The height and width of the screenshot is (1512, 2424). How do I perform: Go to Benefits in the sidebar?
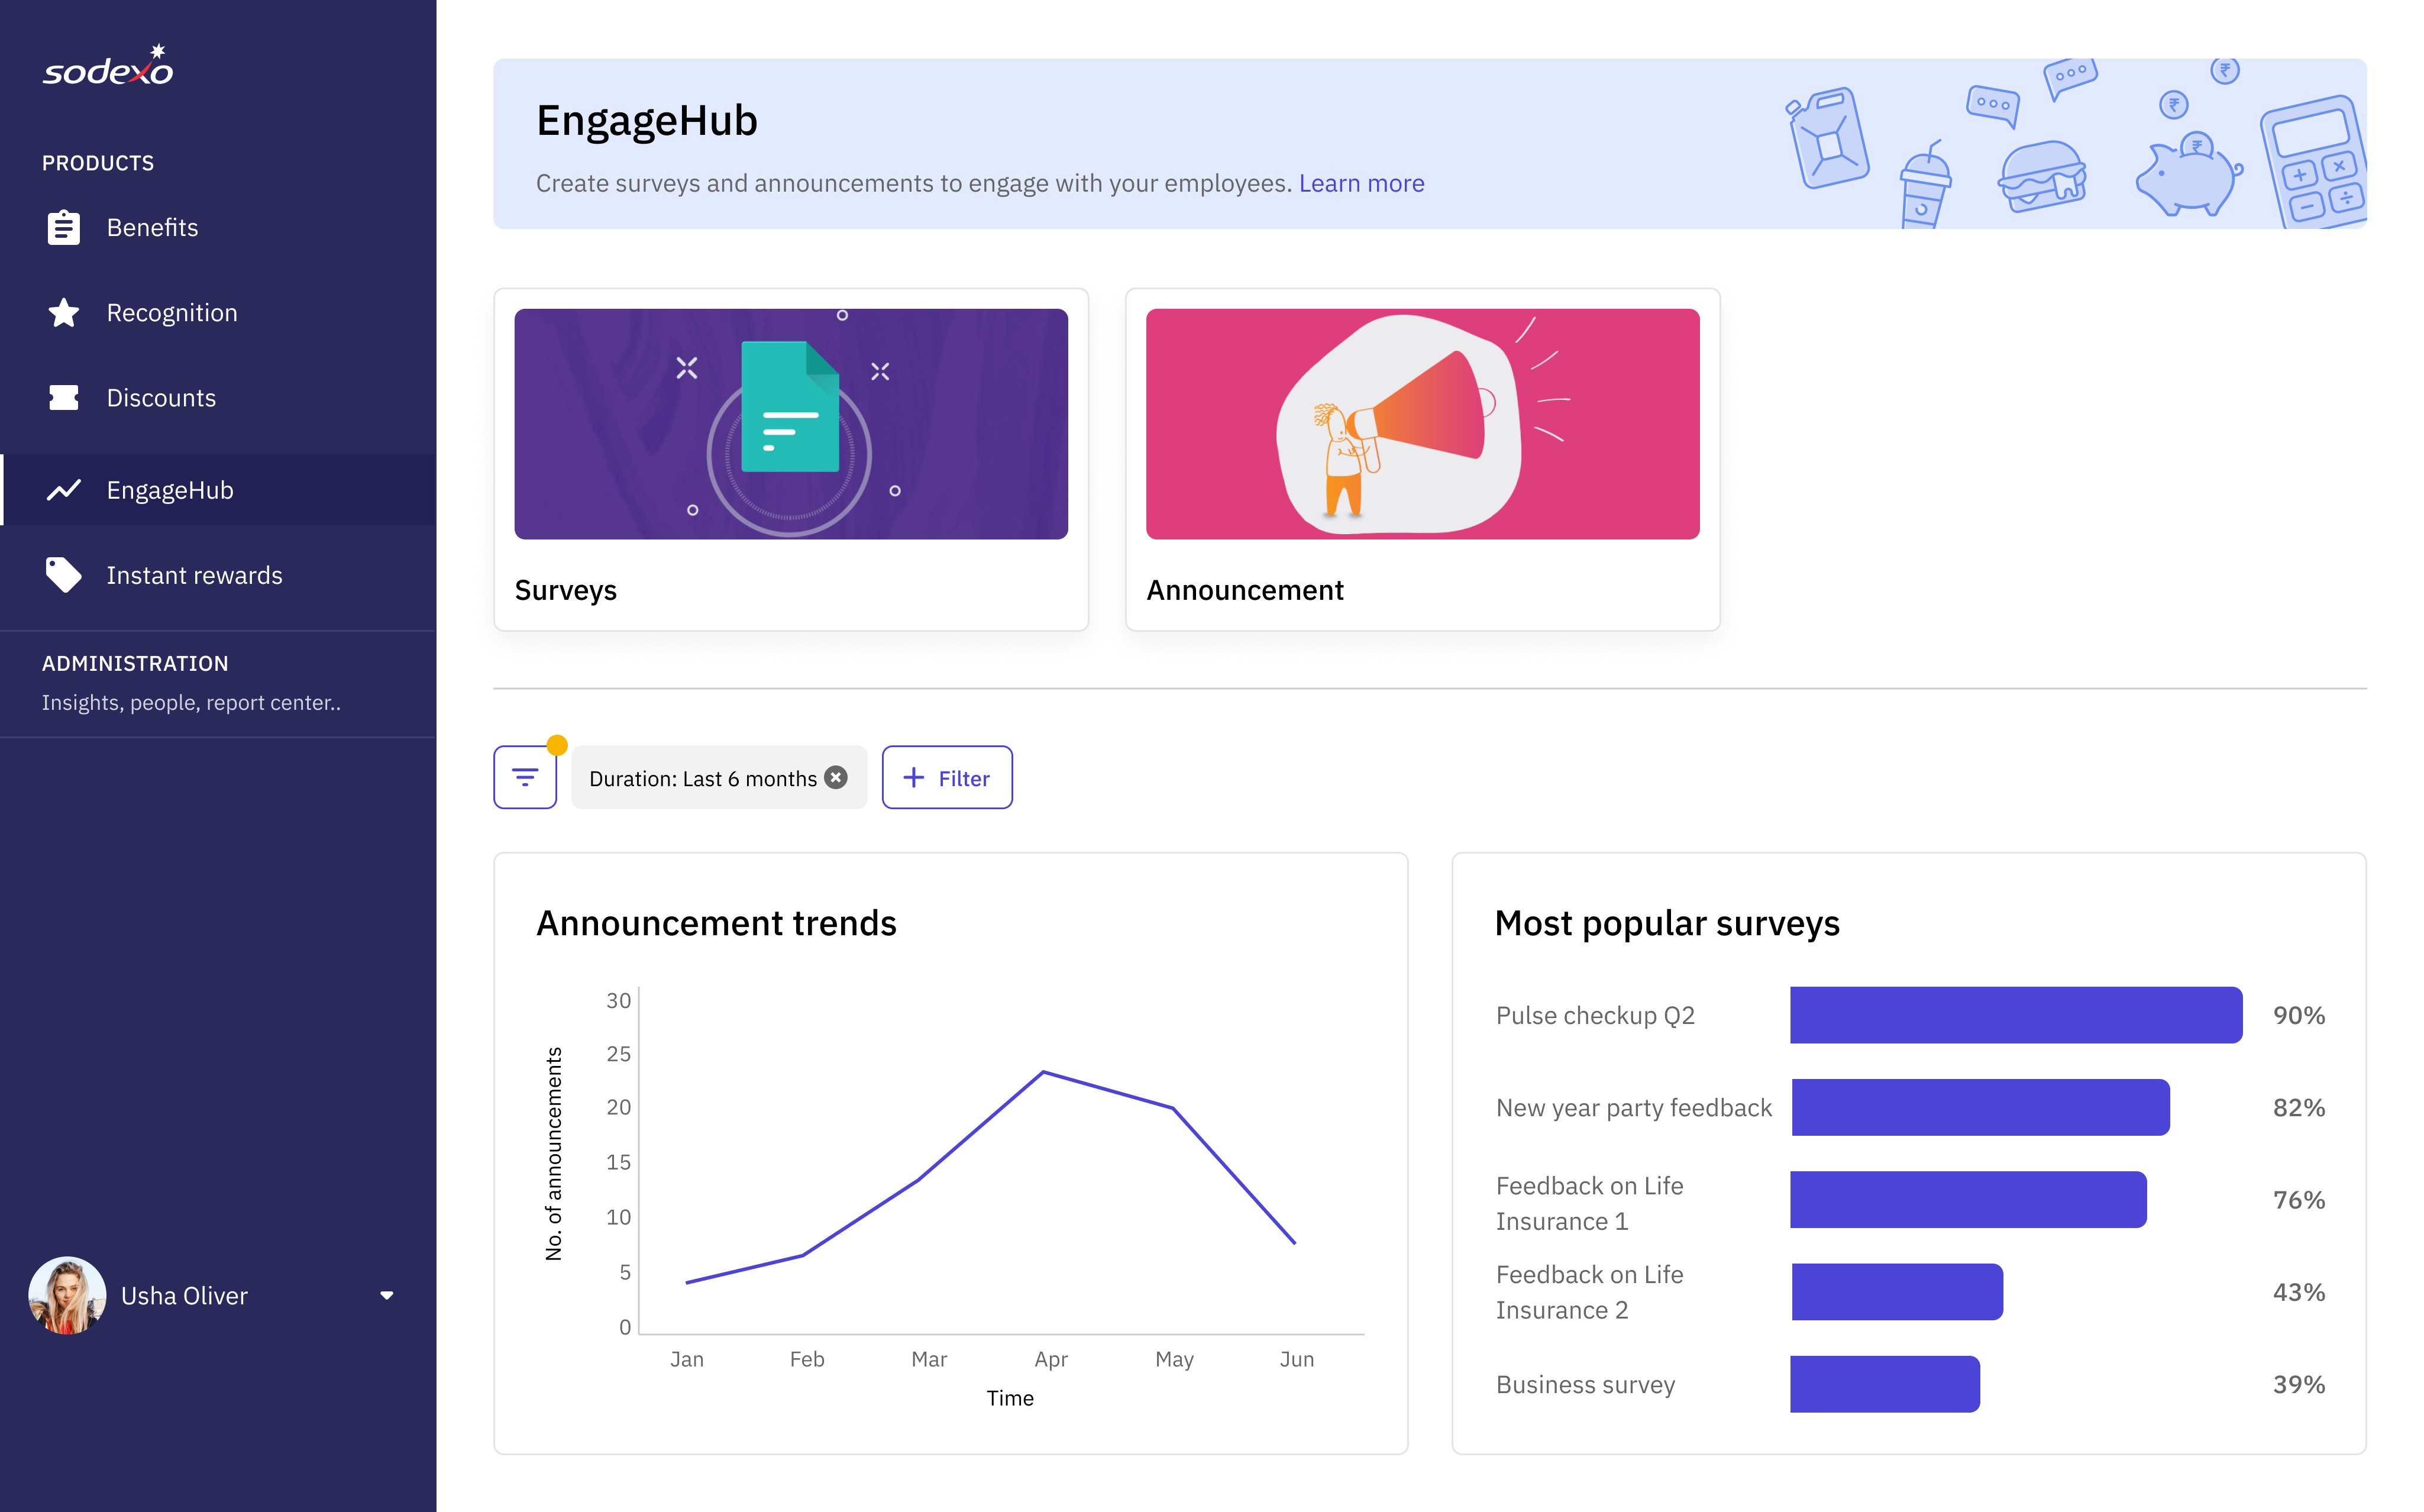[x=152, y=228]
